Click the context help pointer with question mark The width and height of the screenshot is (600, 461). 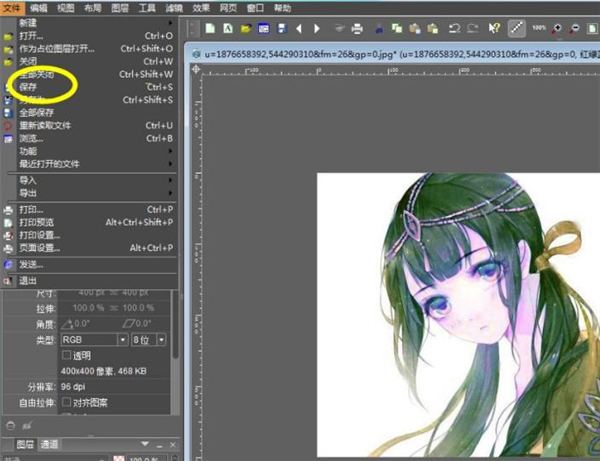tap(494, 28)
